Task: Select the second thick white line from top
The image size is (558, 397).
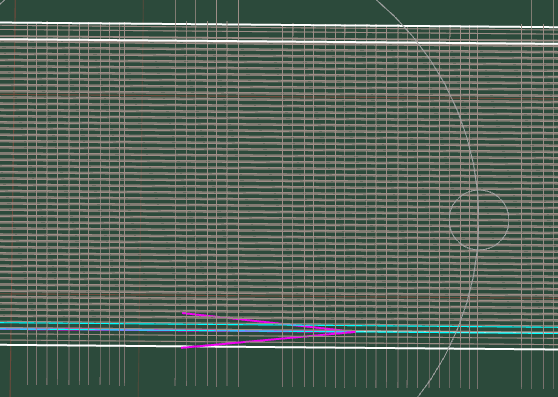Action: [279, 41]
